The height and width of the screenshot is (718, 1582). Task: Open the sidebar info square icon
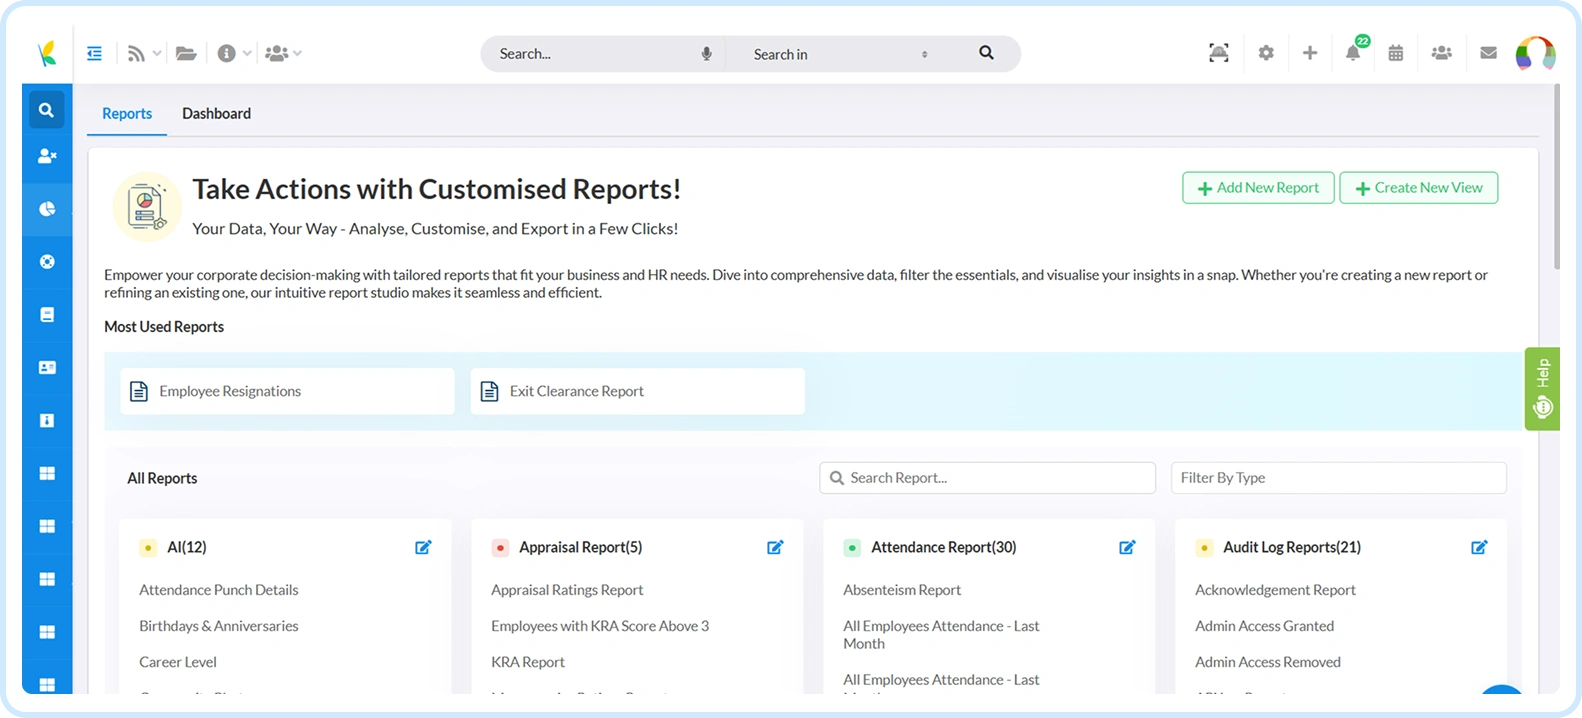pyautogui.click(x=47, y=421)
